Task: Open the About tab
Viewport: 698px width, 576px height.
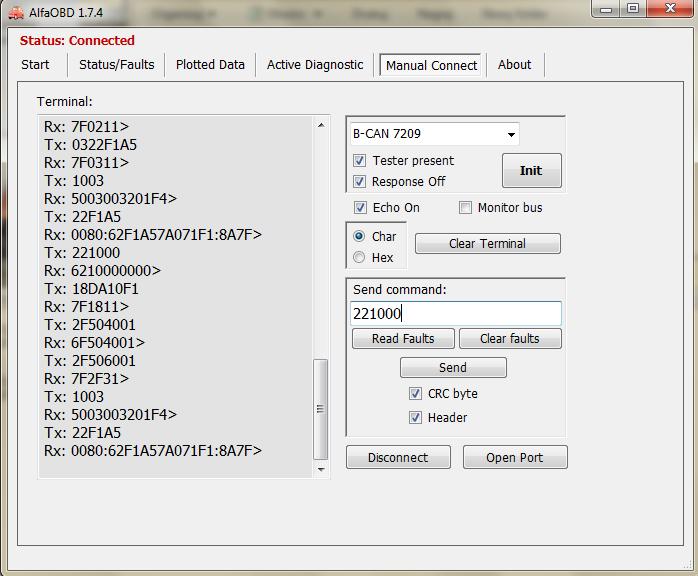Action: [x=515, y=65]
